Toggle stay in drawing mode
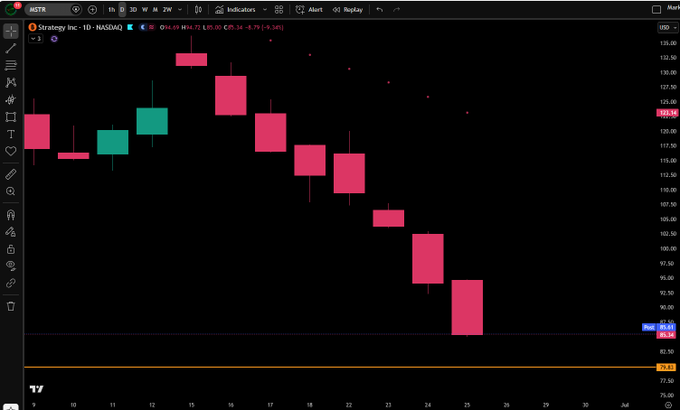Screen dimensions: 680x410 point(11,232)
